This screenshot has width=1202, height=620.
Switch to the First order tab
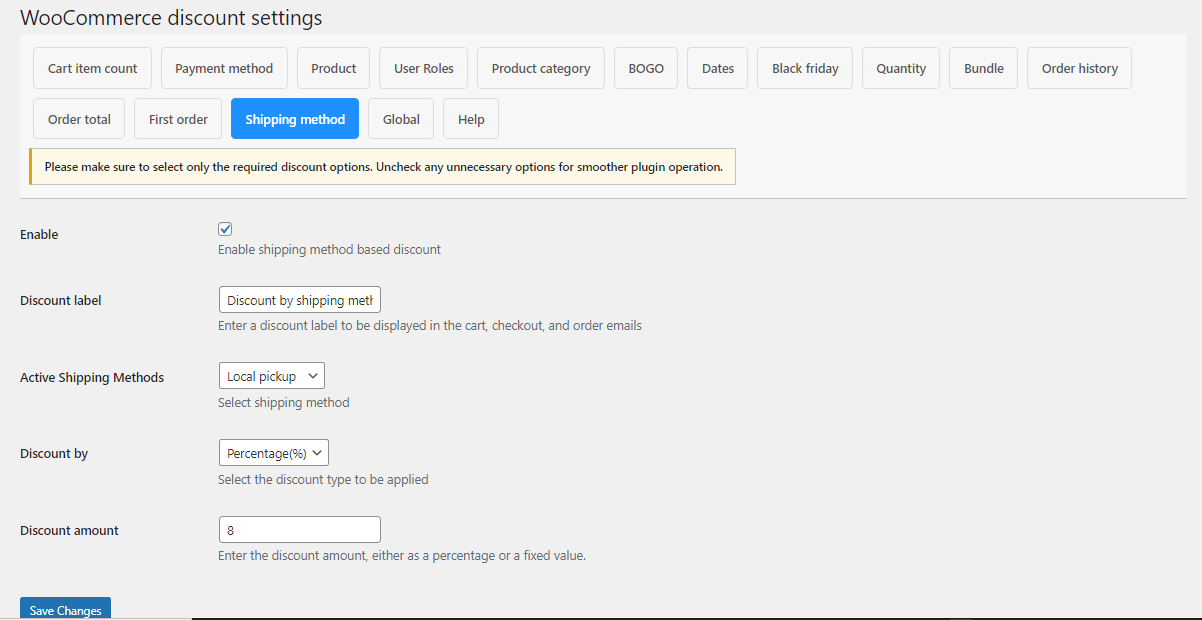177,118
